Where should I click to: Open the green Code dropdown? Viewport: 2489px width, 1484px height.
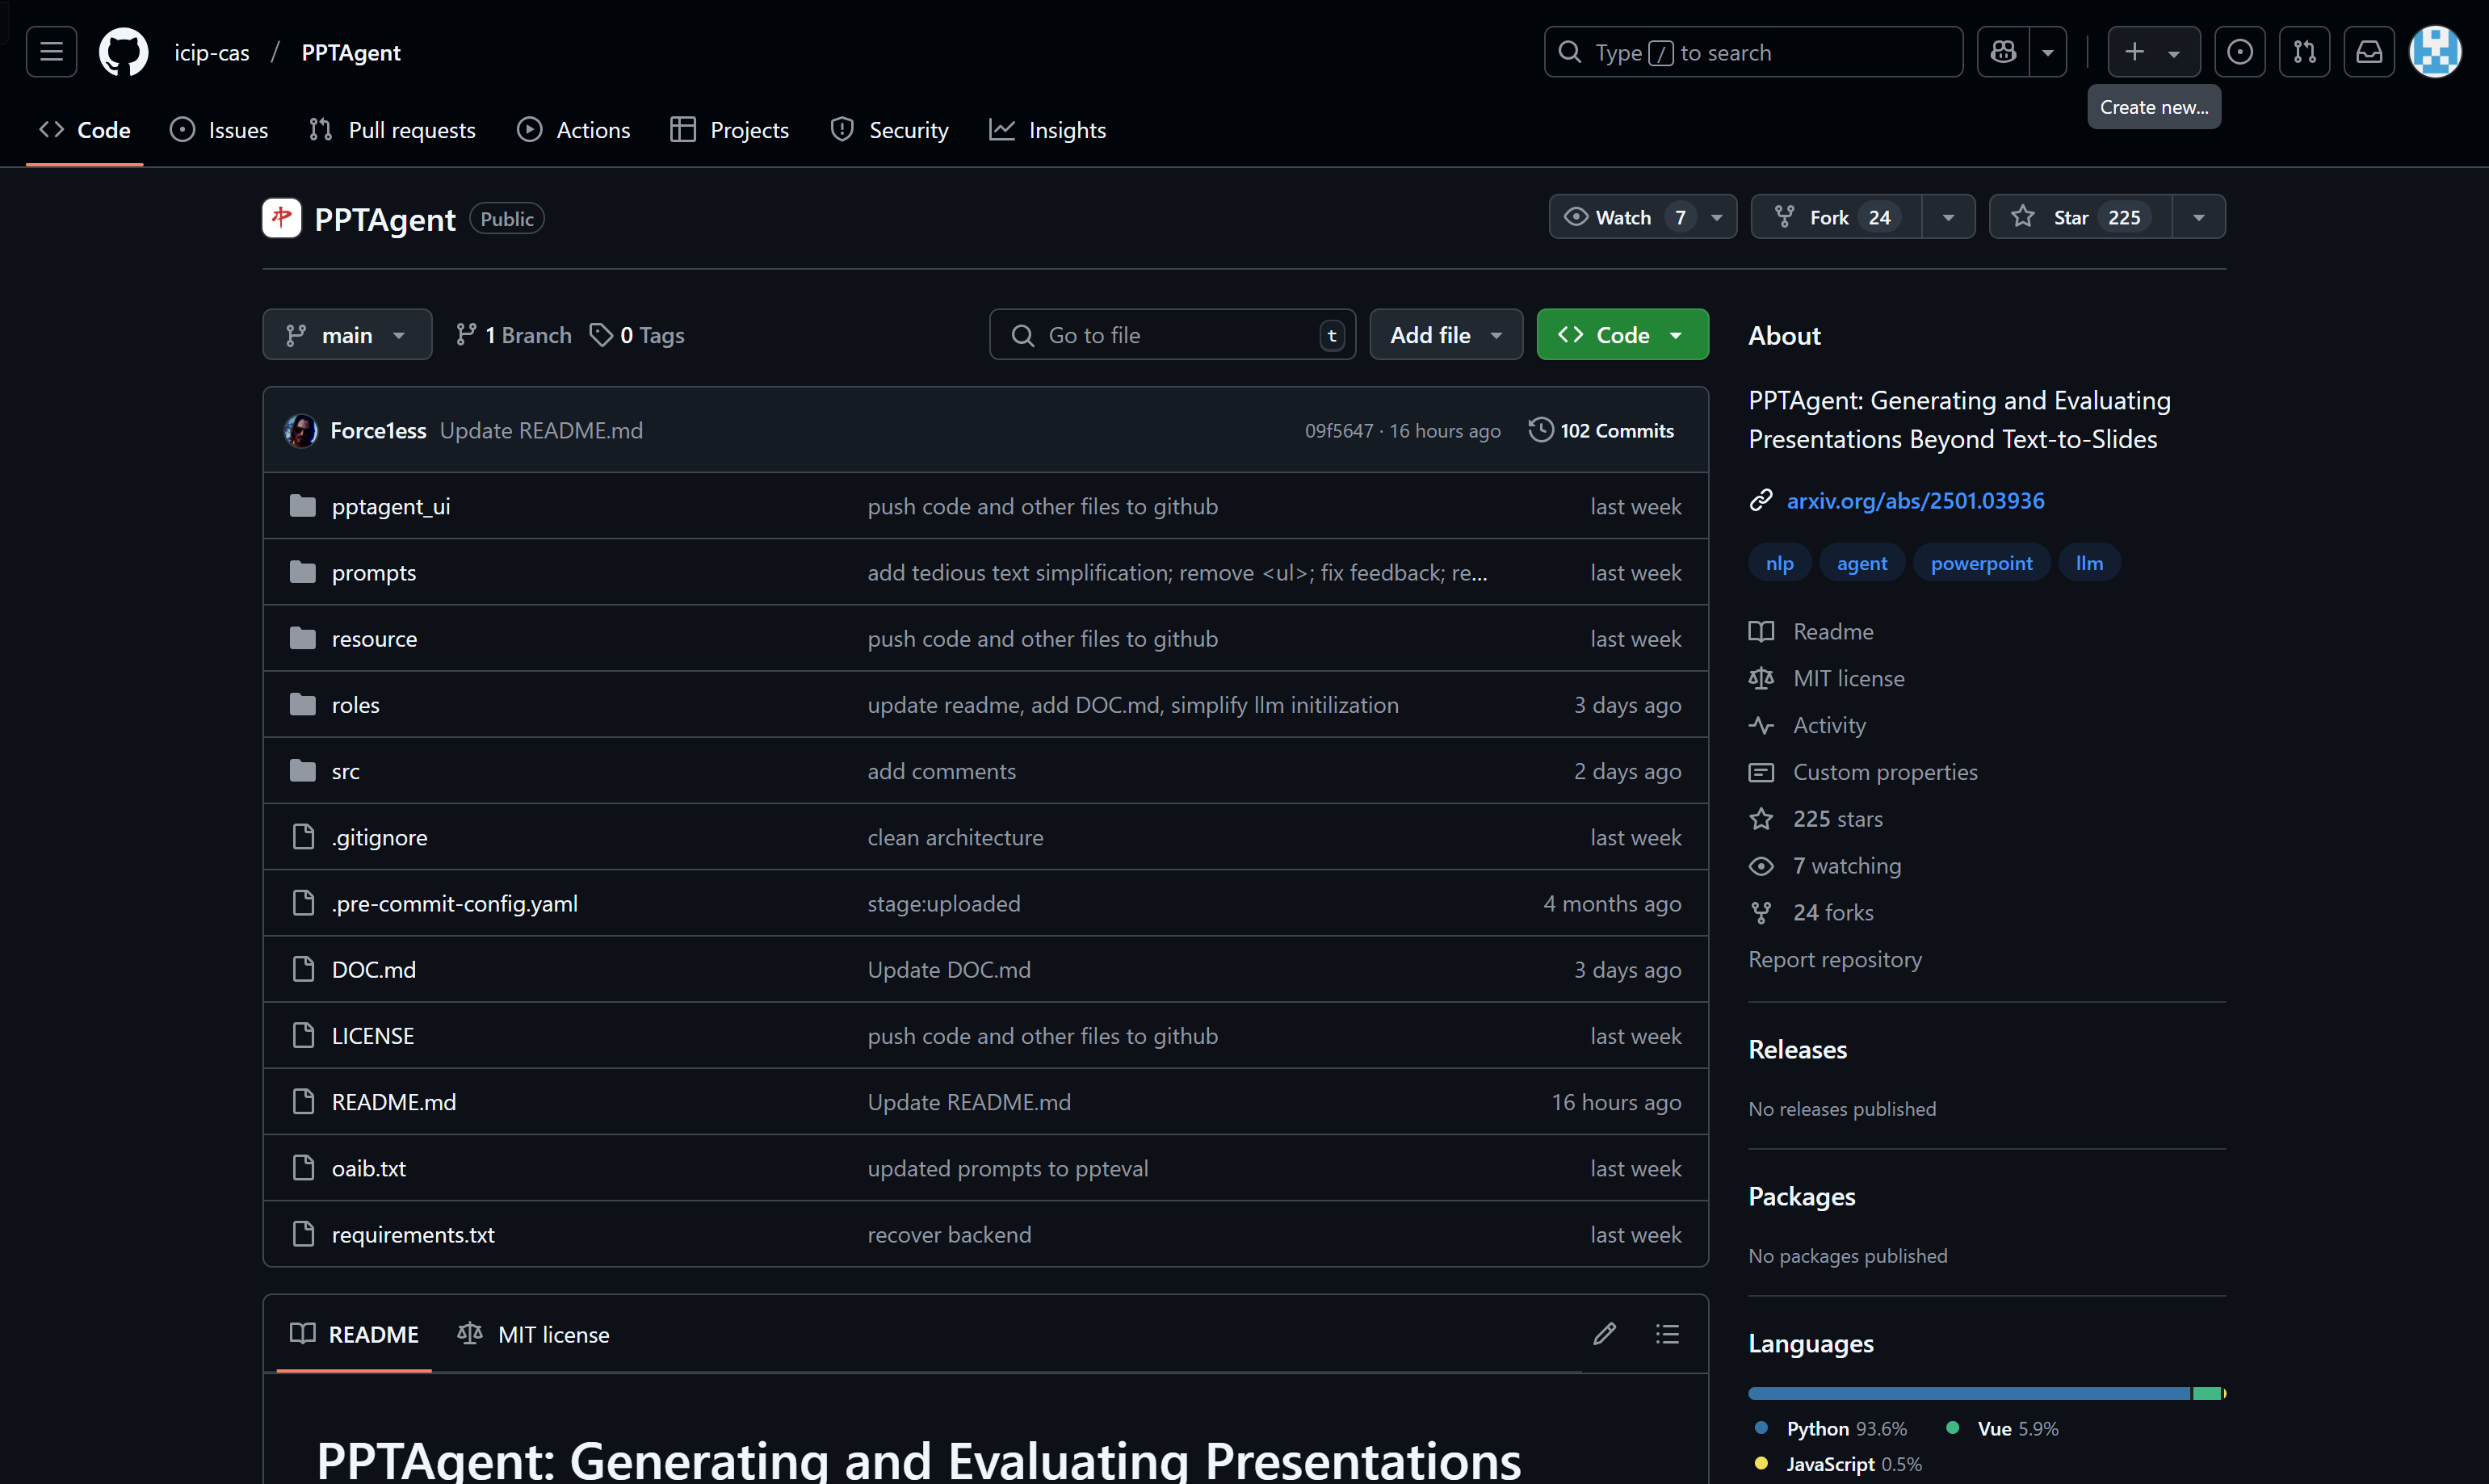pos(1622,335)
